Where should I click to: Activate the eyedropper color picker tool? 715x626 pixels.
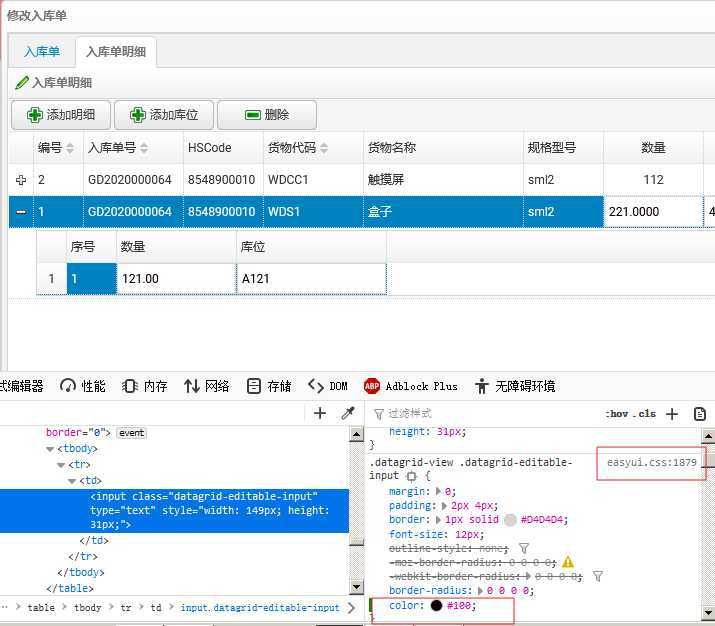tap(348, 413)
